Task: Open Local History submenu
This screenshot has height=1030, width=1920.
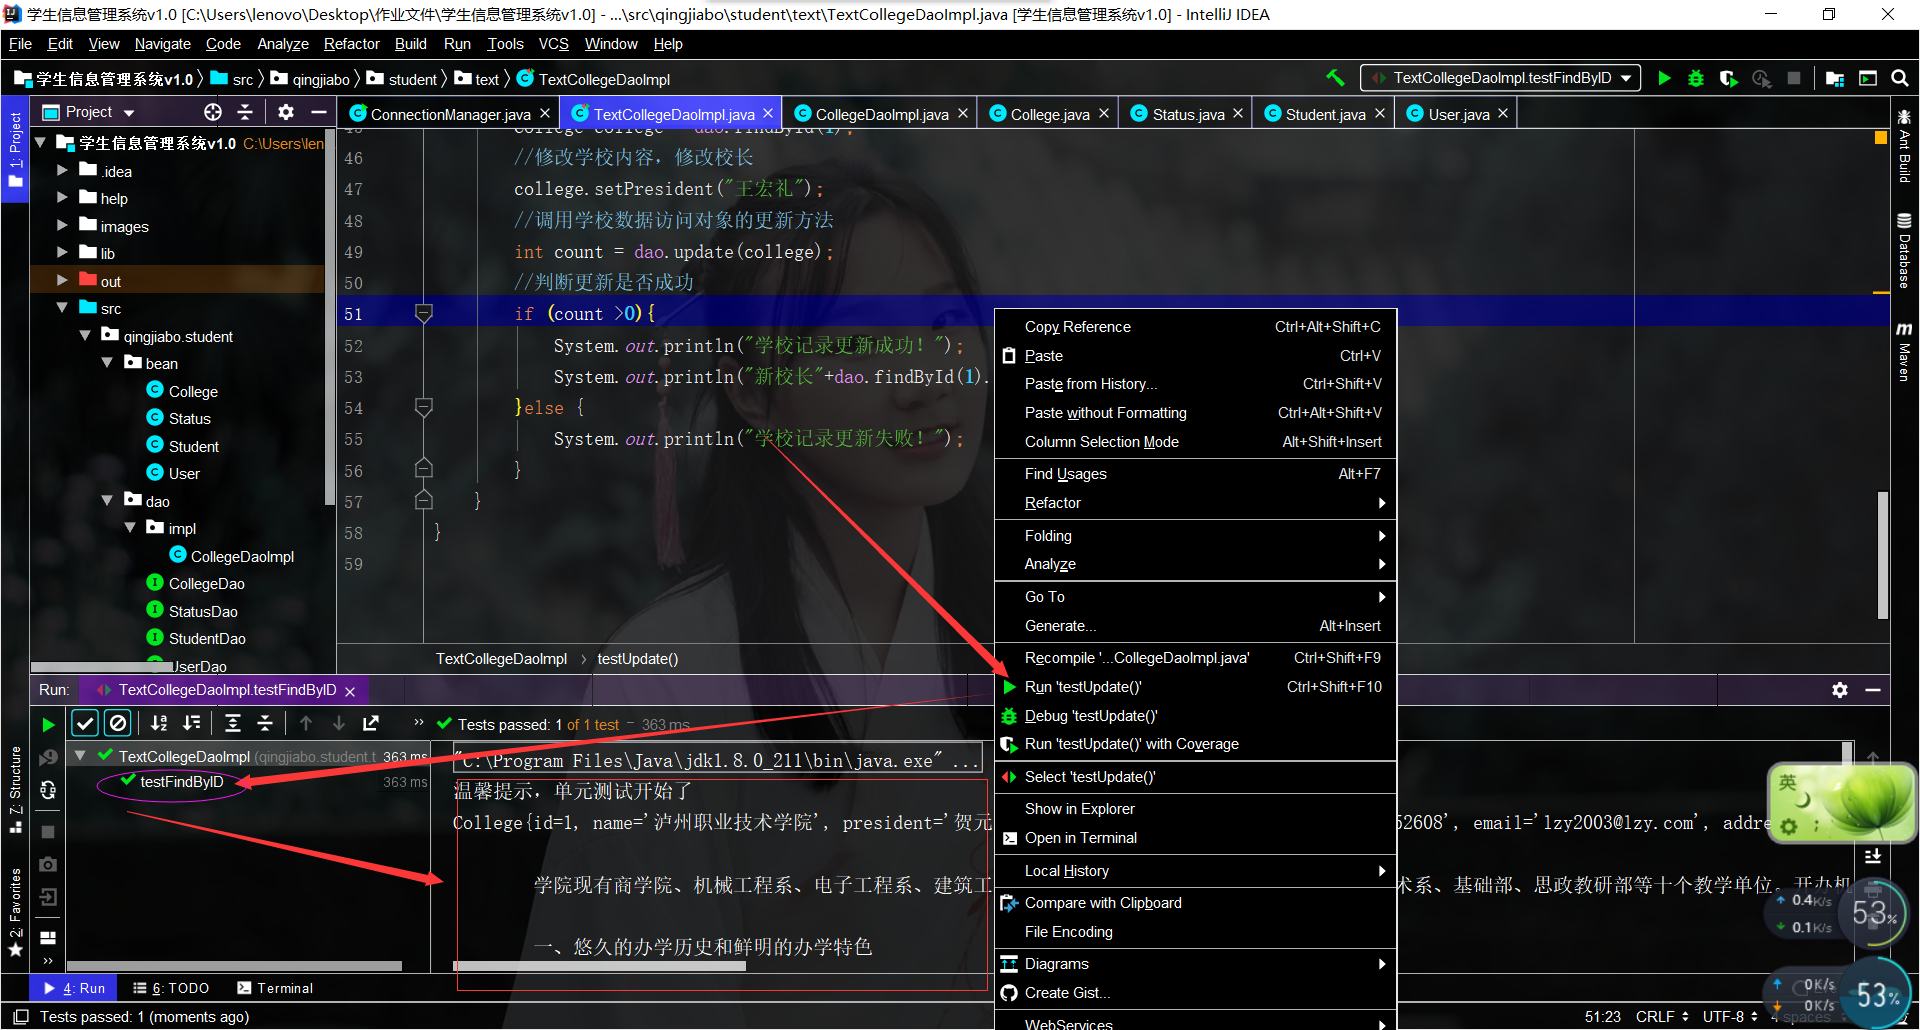Action: tap(1195, 871)
